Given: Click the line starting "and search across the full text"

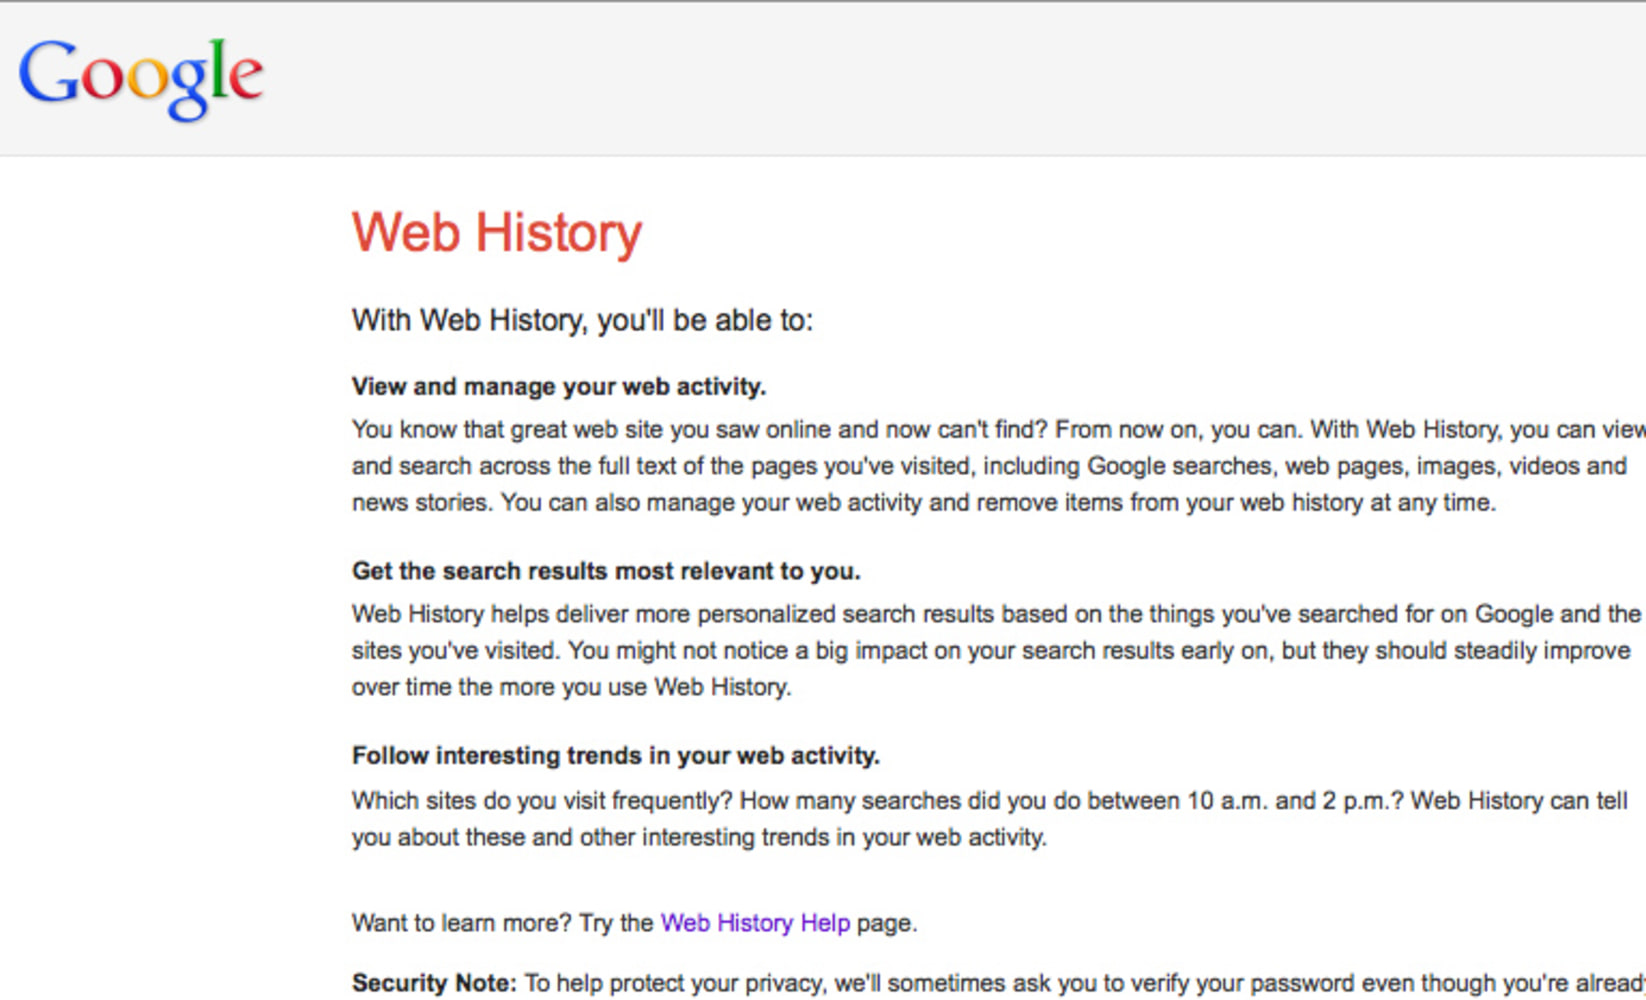Looking at the screenshot, I should pyautogui.click(x=988, y=466).
